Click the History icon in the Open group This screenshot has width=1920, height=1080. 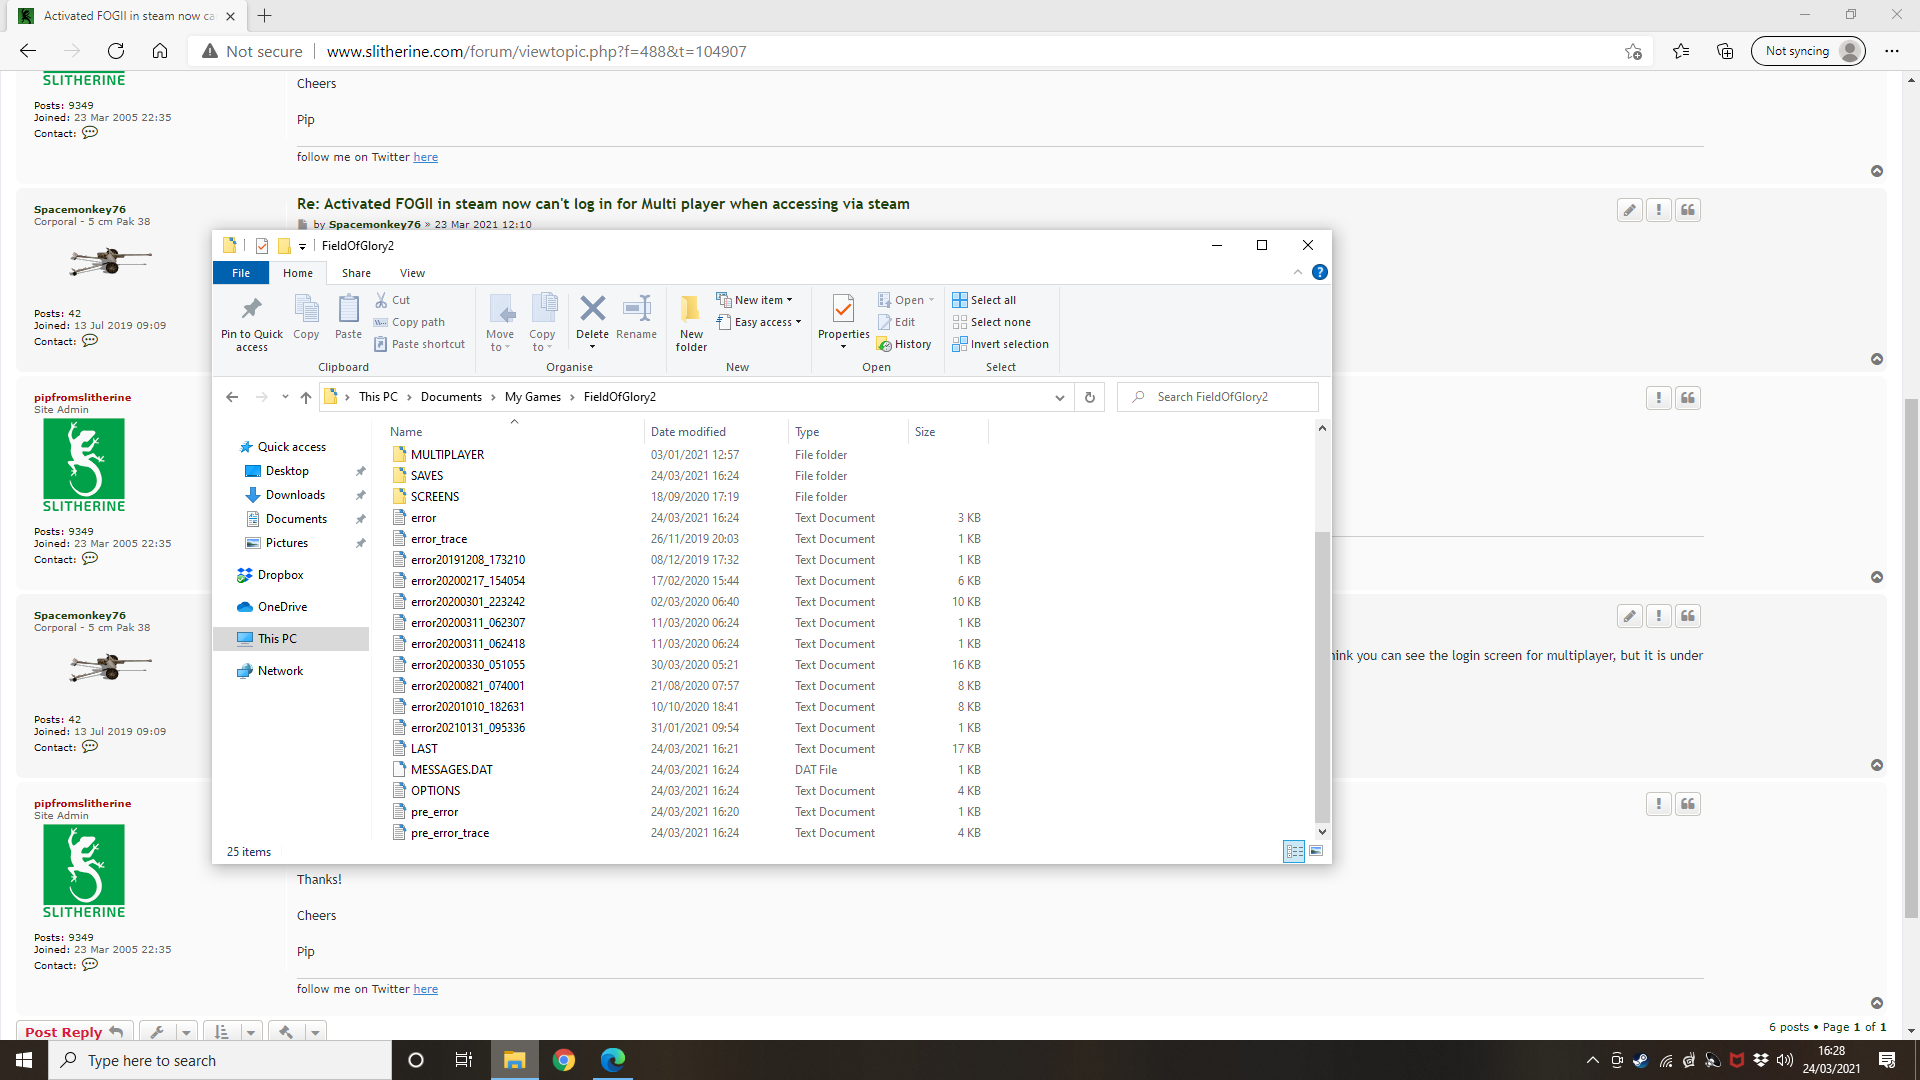click(x=903, y=343)
